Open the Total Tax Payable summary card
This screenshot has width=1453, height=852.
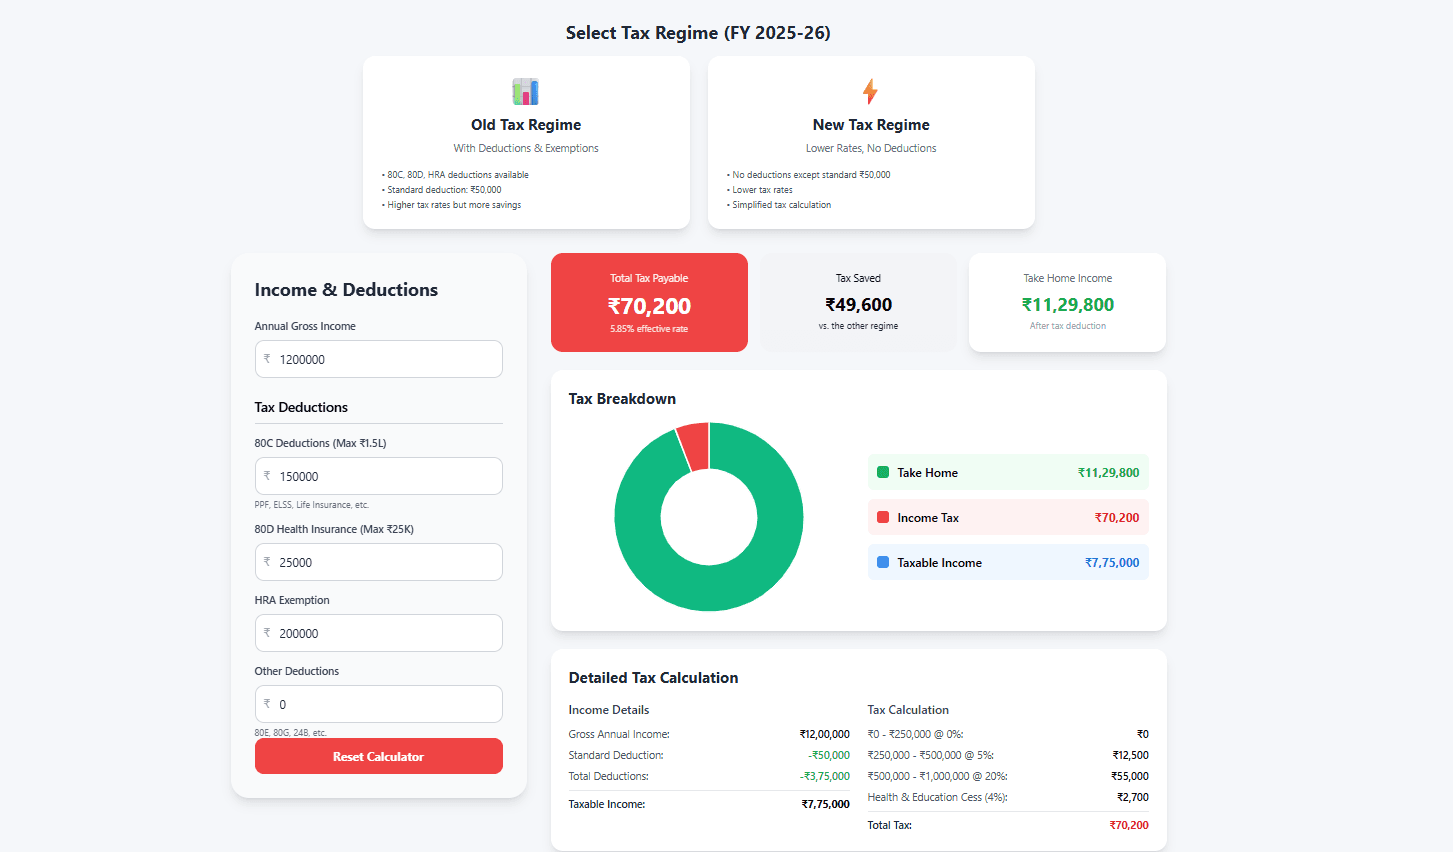coord(648,302)
